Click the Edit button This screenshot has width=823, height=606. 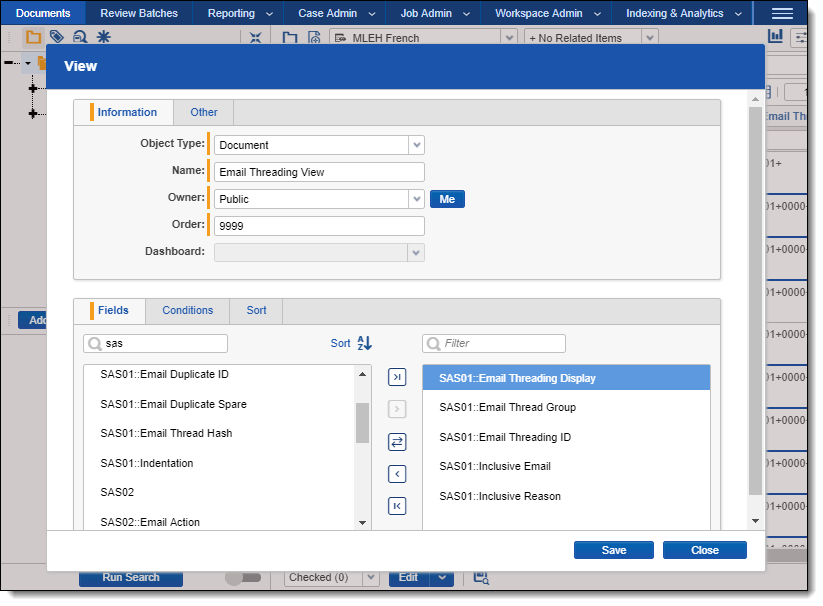pyautogui.click(x=409, y=578)
